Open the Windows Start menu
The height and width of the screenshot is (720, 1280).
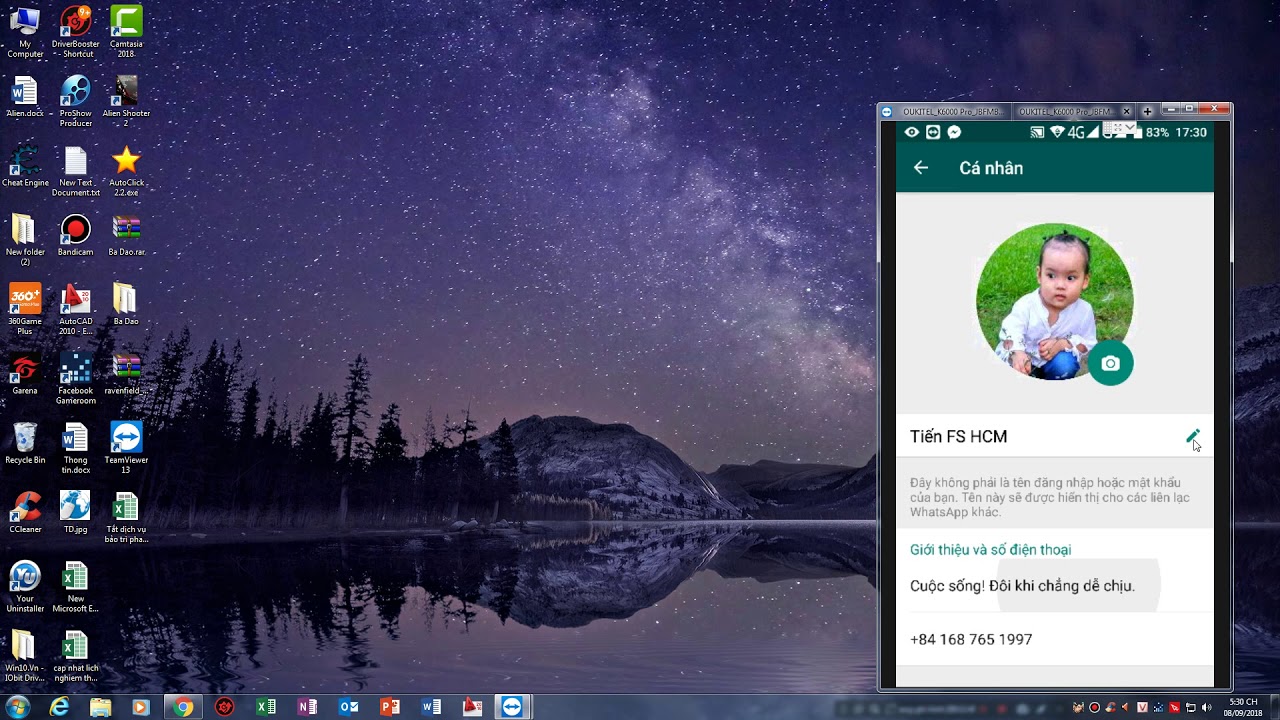pos(17,707)
